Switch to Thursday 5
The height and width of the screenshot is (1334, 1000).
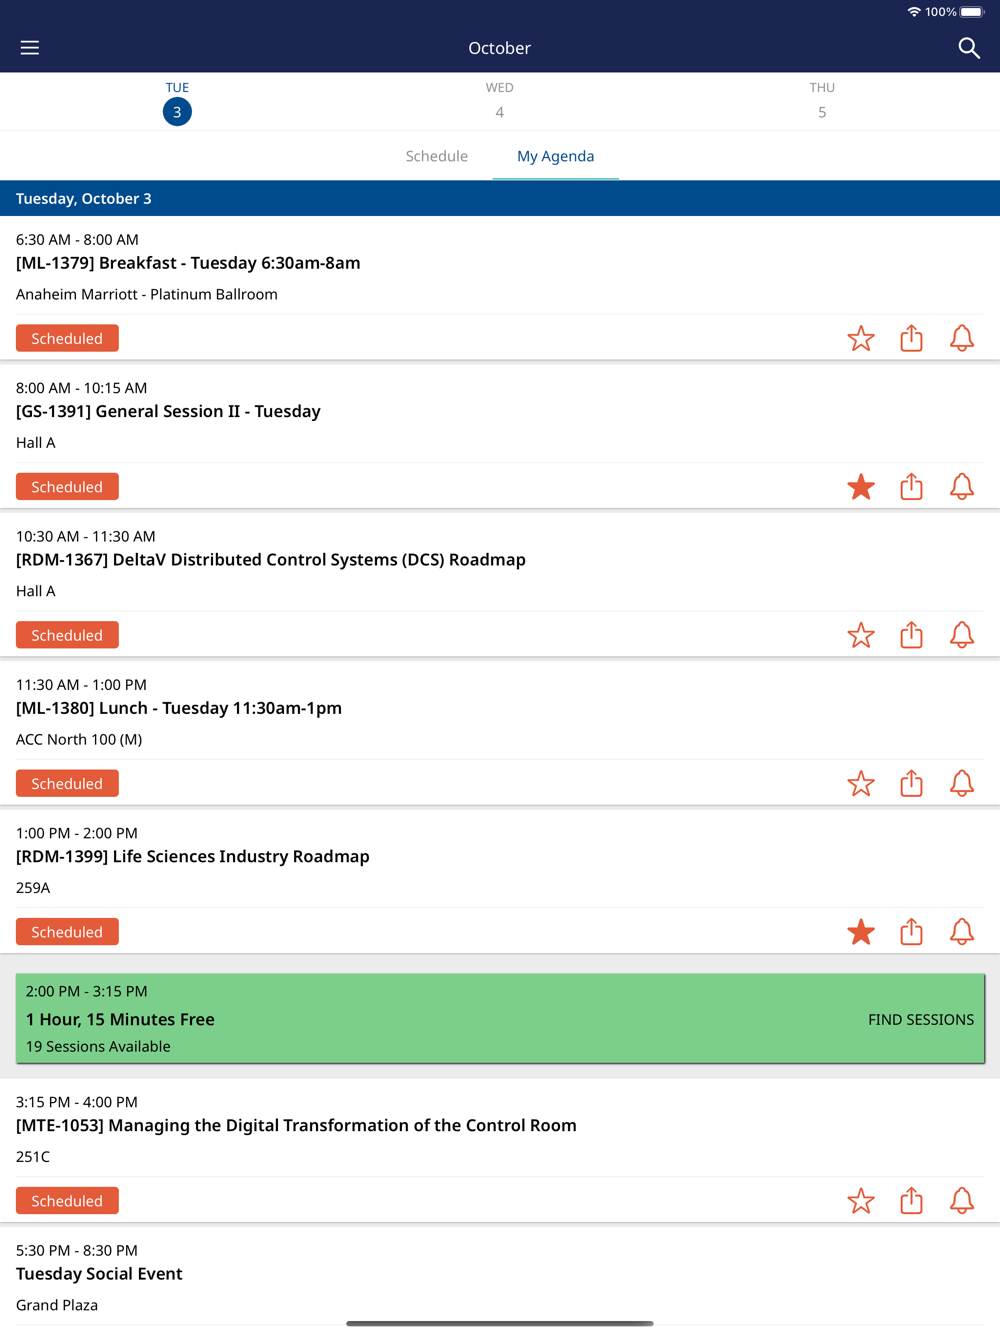[822, 101]
